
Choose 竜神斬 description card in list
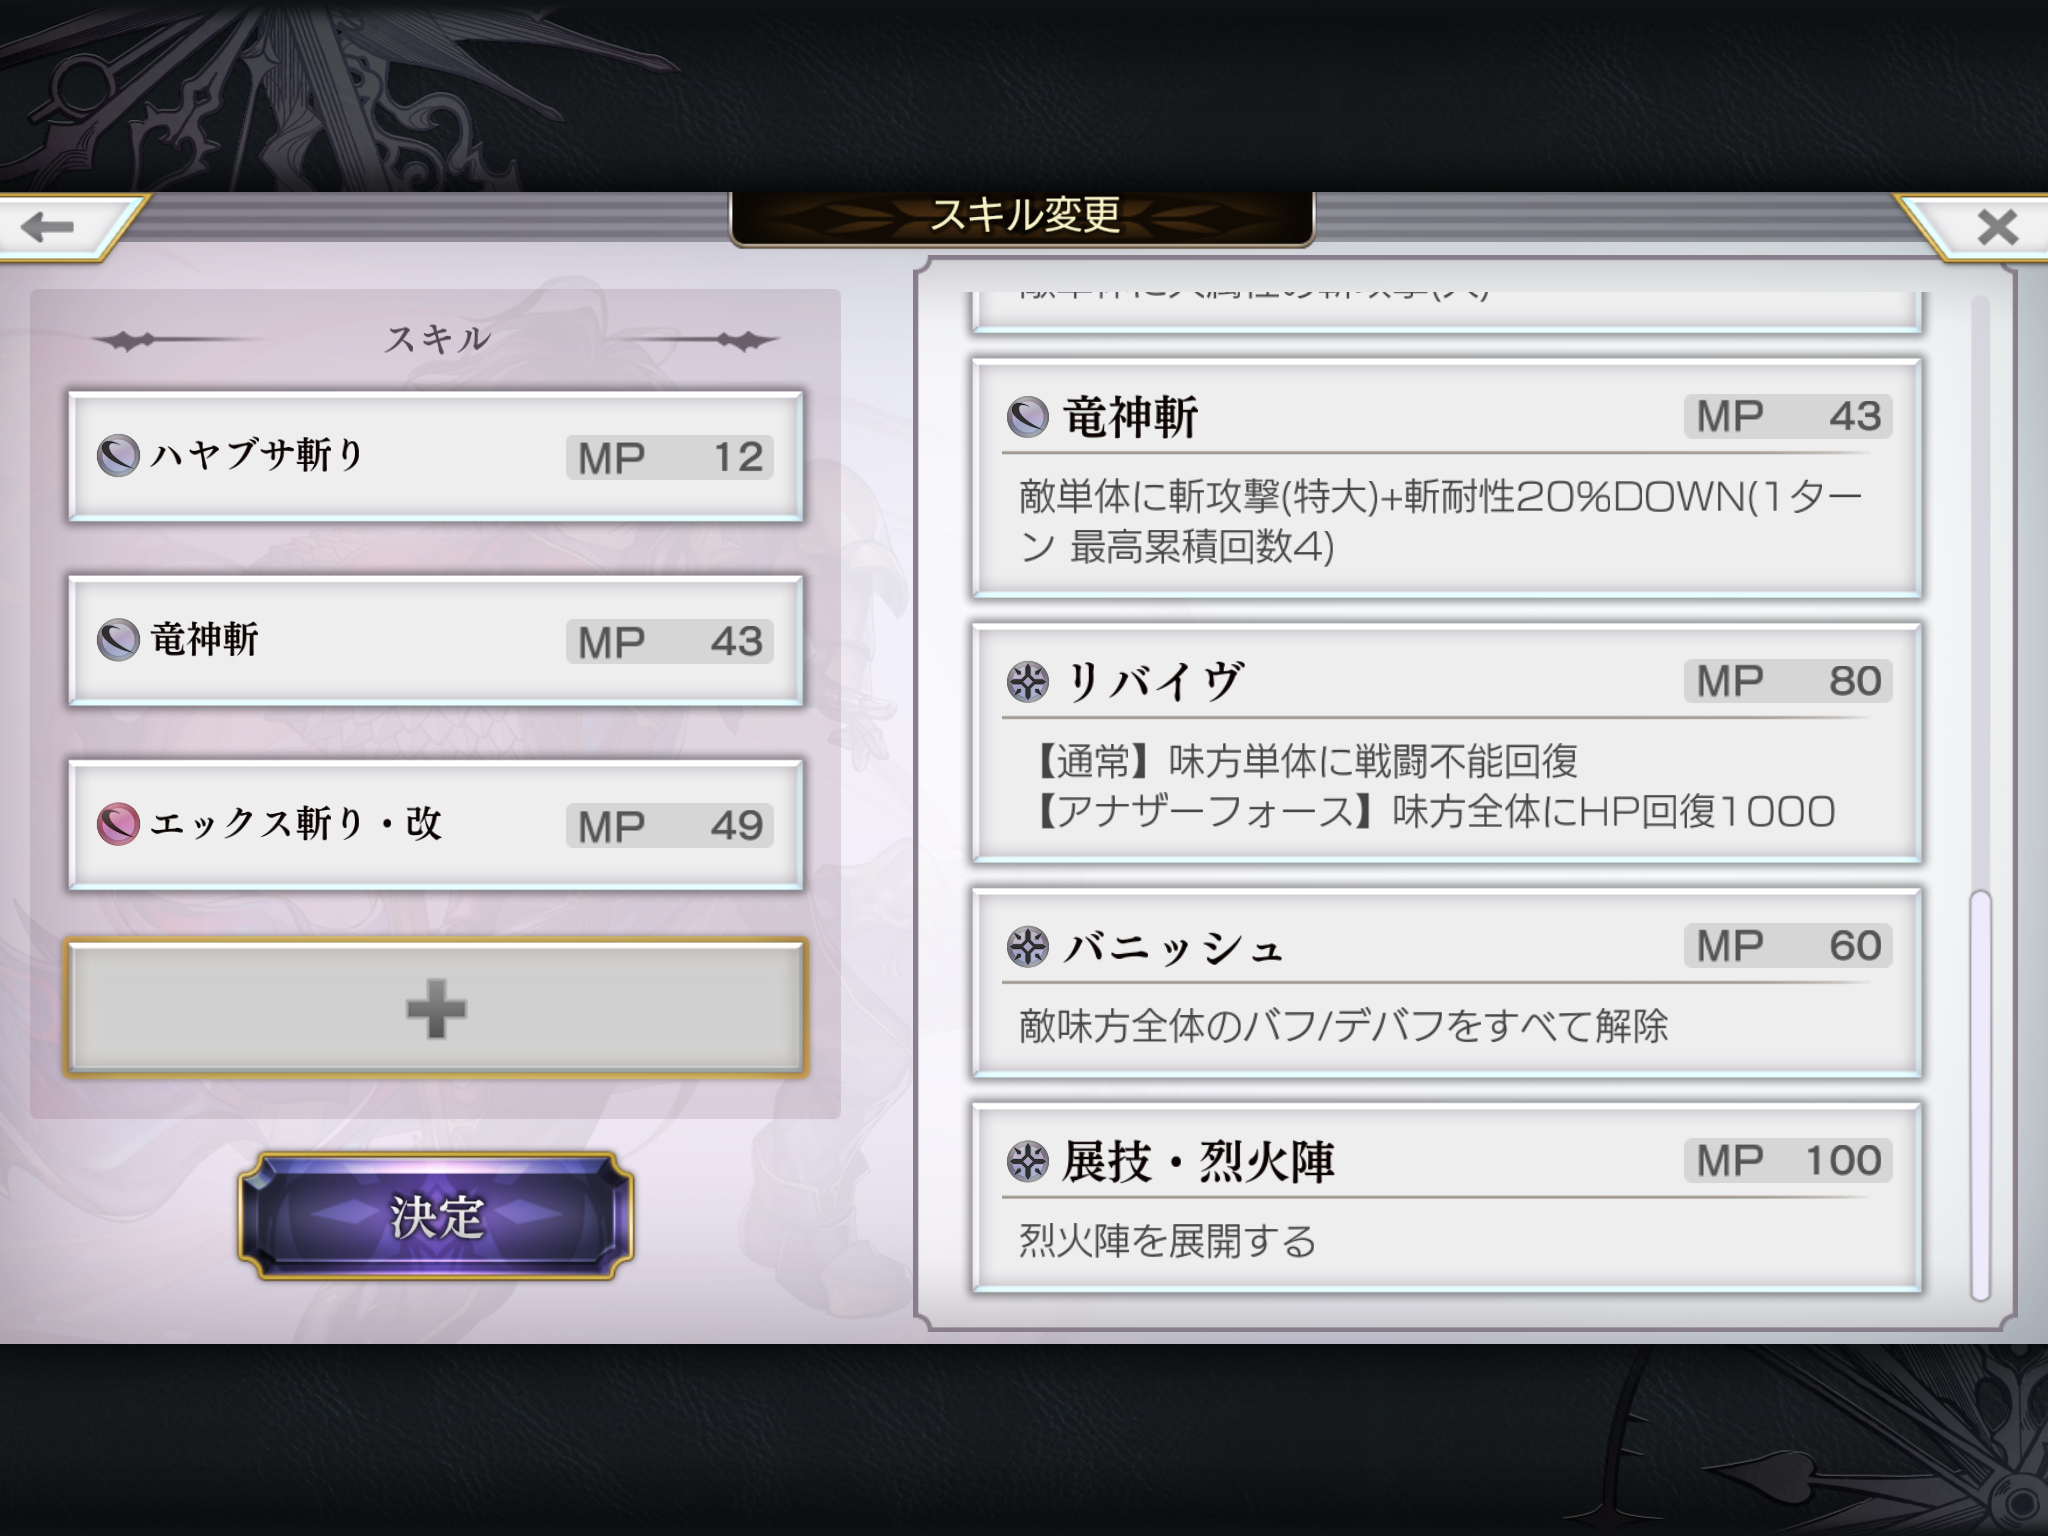pos(1447,478)
